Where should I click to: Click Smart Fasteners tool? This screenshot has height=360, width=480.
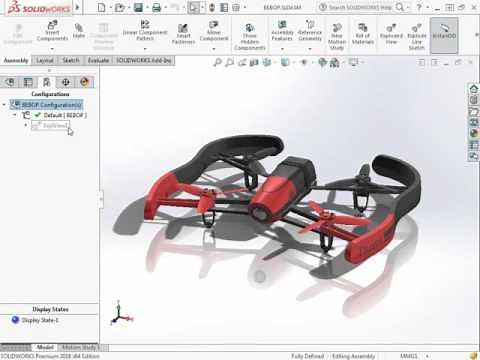(x=183, y=34)
